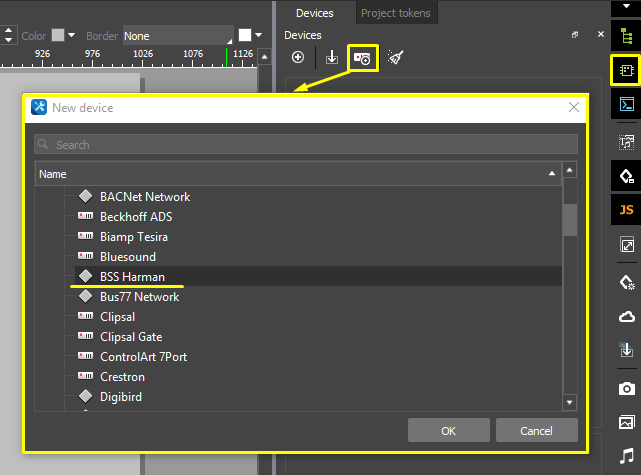Switch to the Project tokens tab
The image size is (641, 475).
(395, 12)
